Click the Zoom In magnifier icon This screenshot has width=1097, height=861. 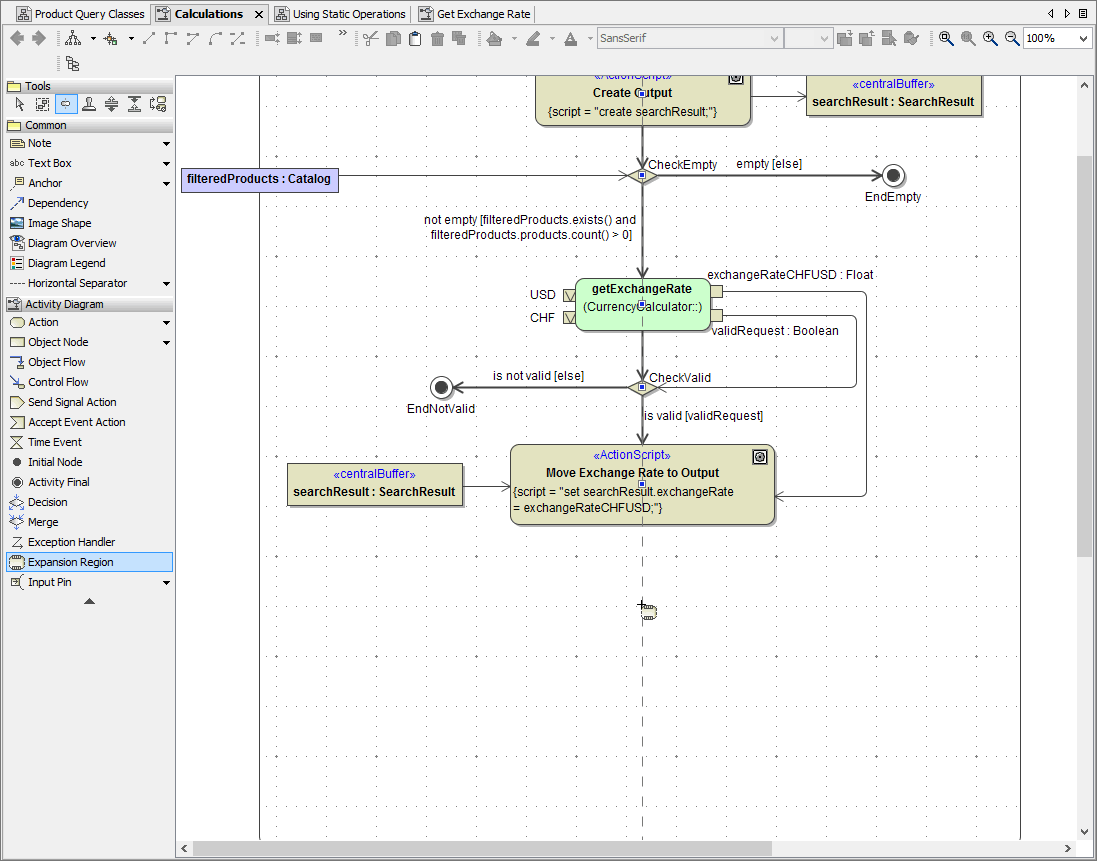[x=990, y=38]
